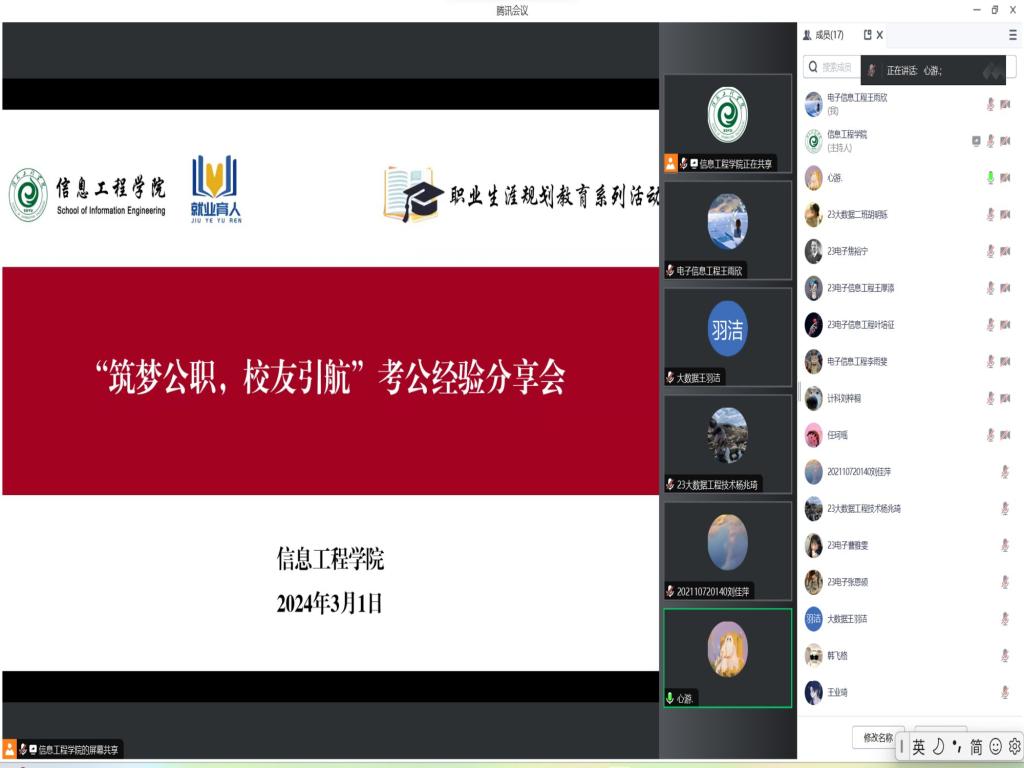This screenshot has width=1024, height=768.
Task: Open the IME settings gear
Action: [1014, 747]
